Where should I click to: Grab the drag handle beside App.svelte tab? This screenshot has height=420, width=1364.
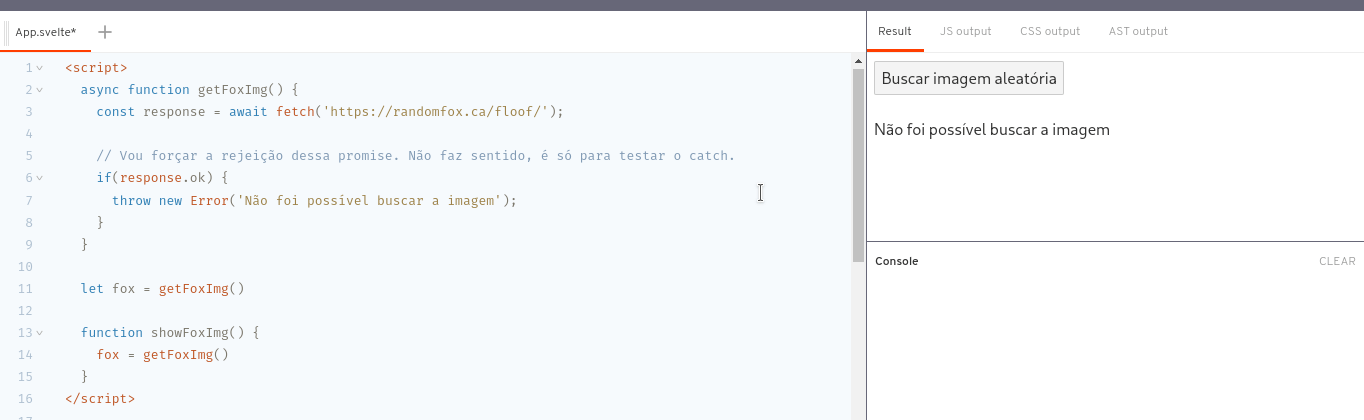(x=8, y=32)
